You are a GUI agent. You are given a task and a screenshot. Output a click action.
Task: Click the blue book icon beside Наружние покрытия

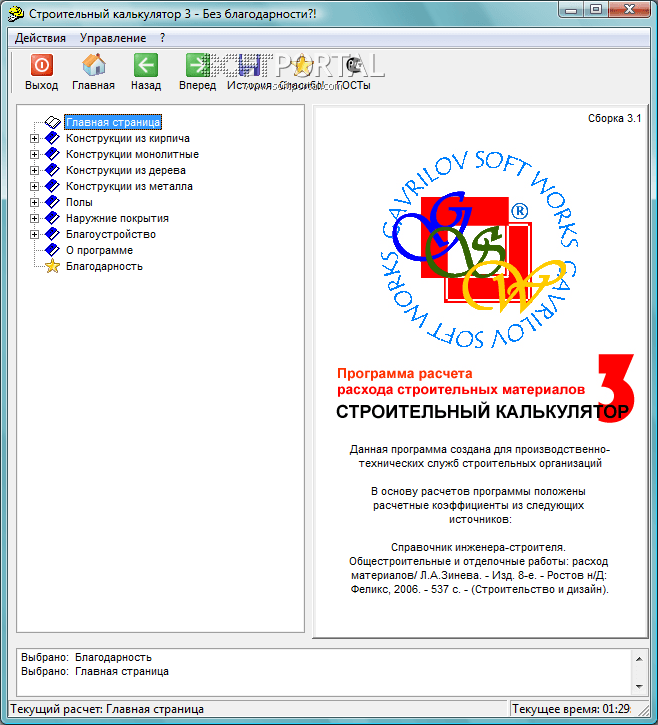[52, 218]
